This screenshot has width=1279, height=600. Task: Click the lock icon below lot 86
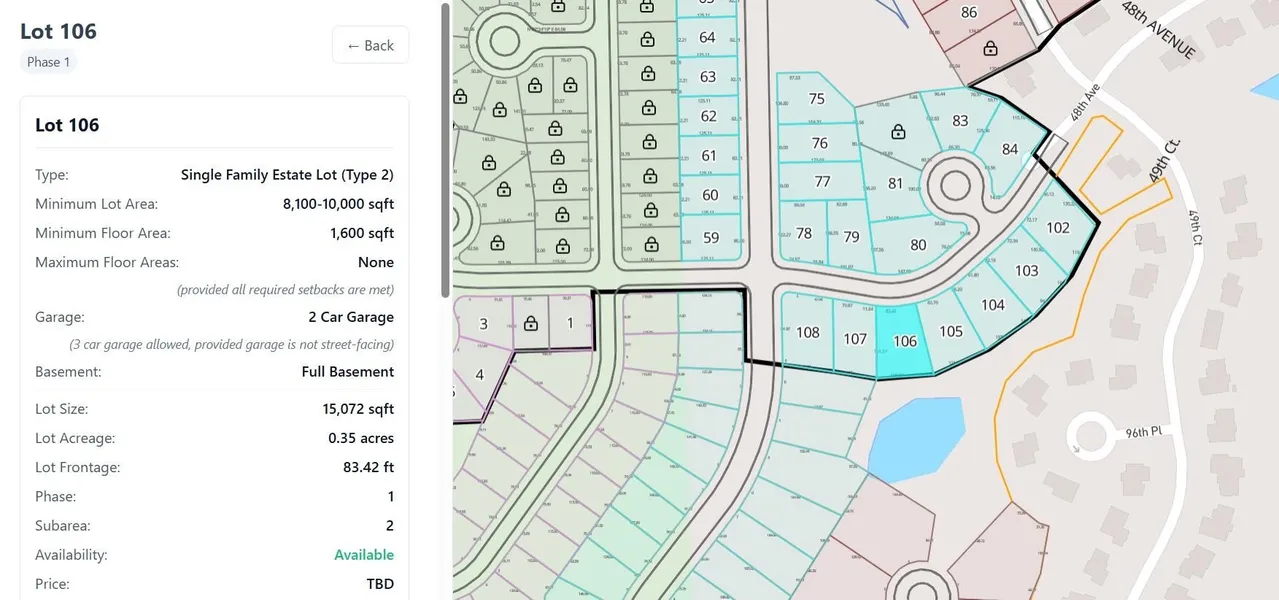coord(990,48)
